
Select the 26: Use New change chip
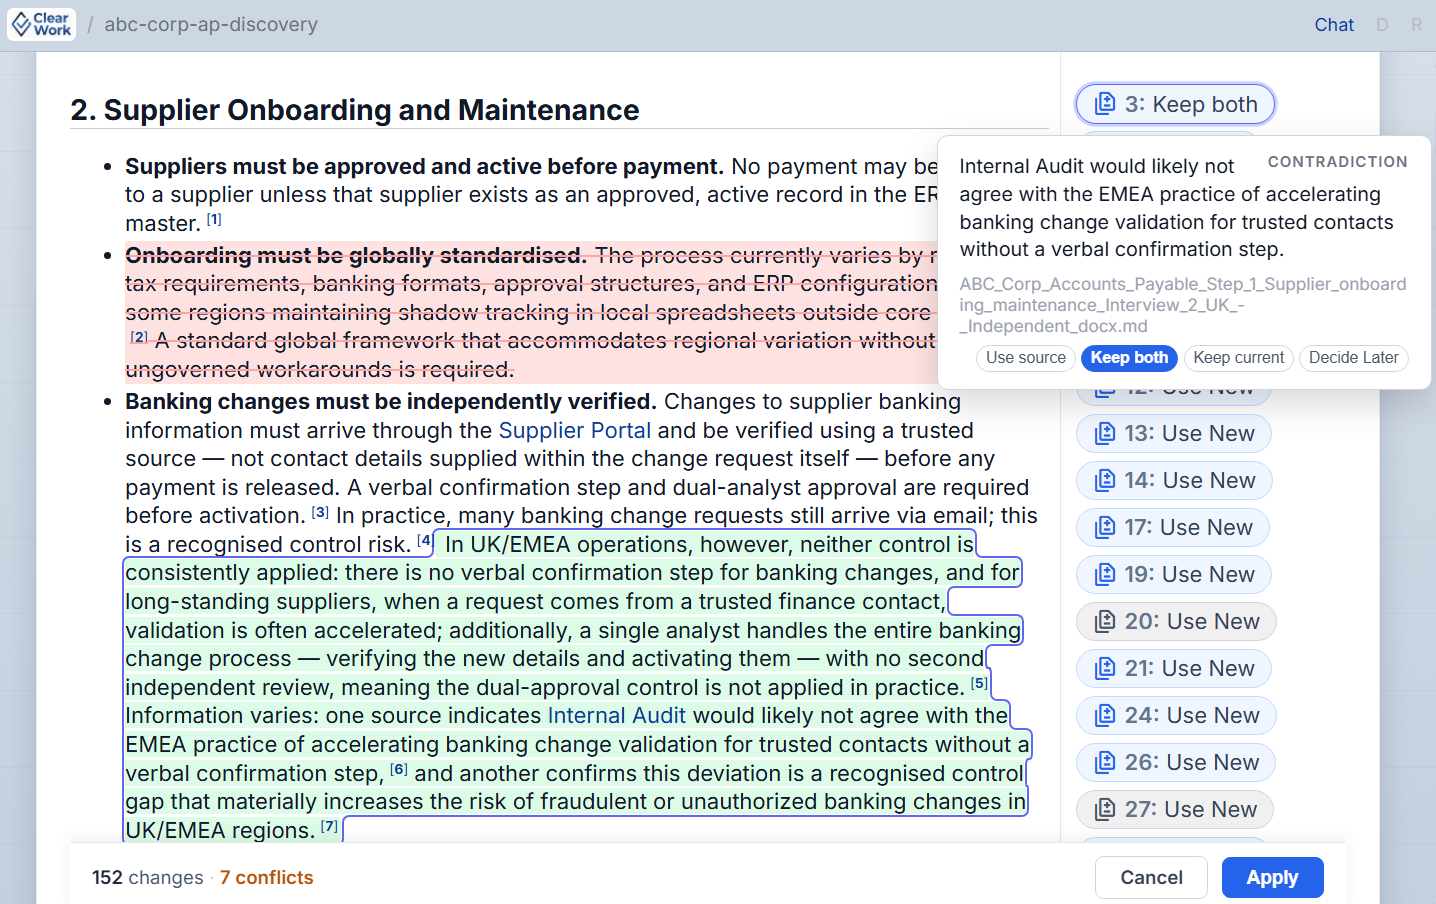coord(1176,762)
